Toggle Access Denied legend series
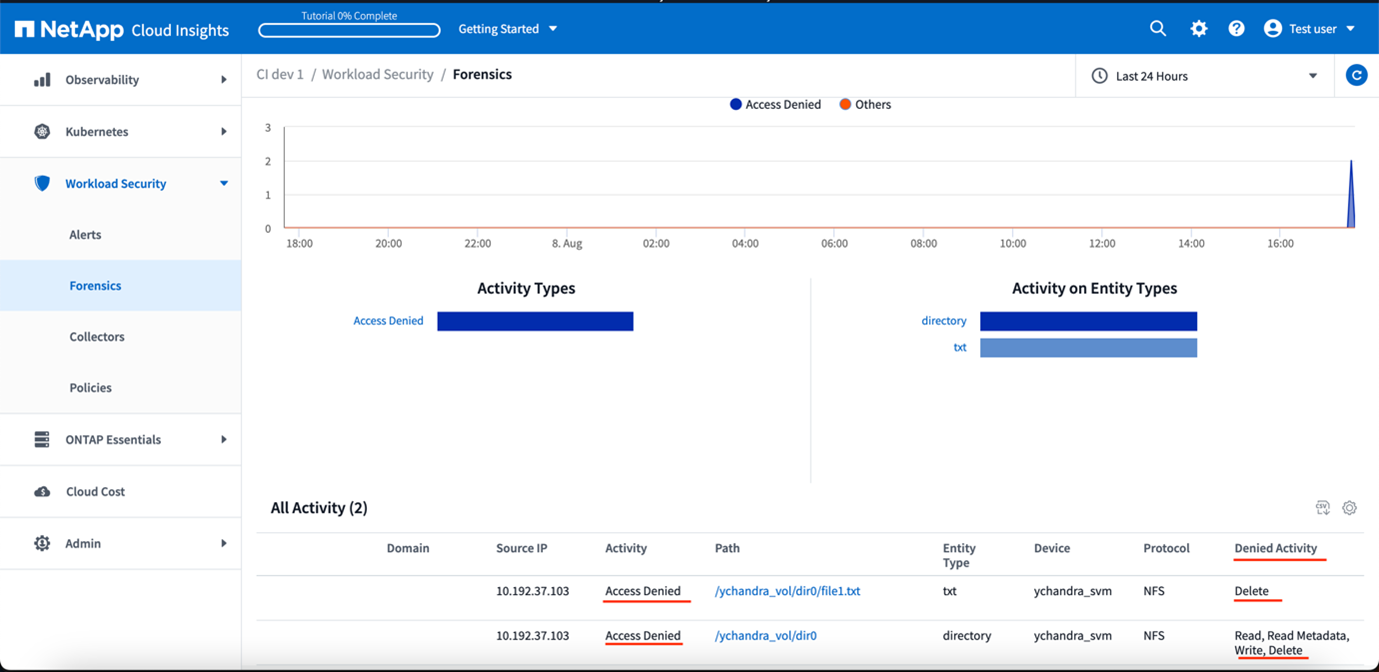Viewport: 1379px width, 672px height. (x=775, y=105)
